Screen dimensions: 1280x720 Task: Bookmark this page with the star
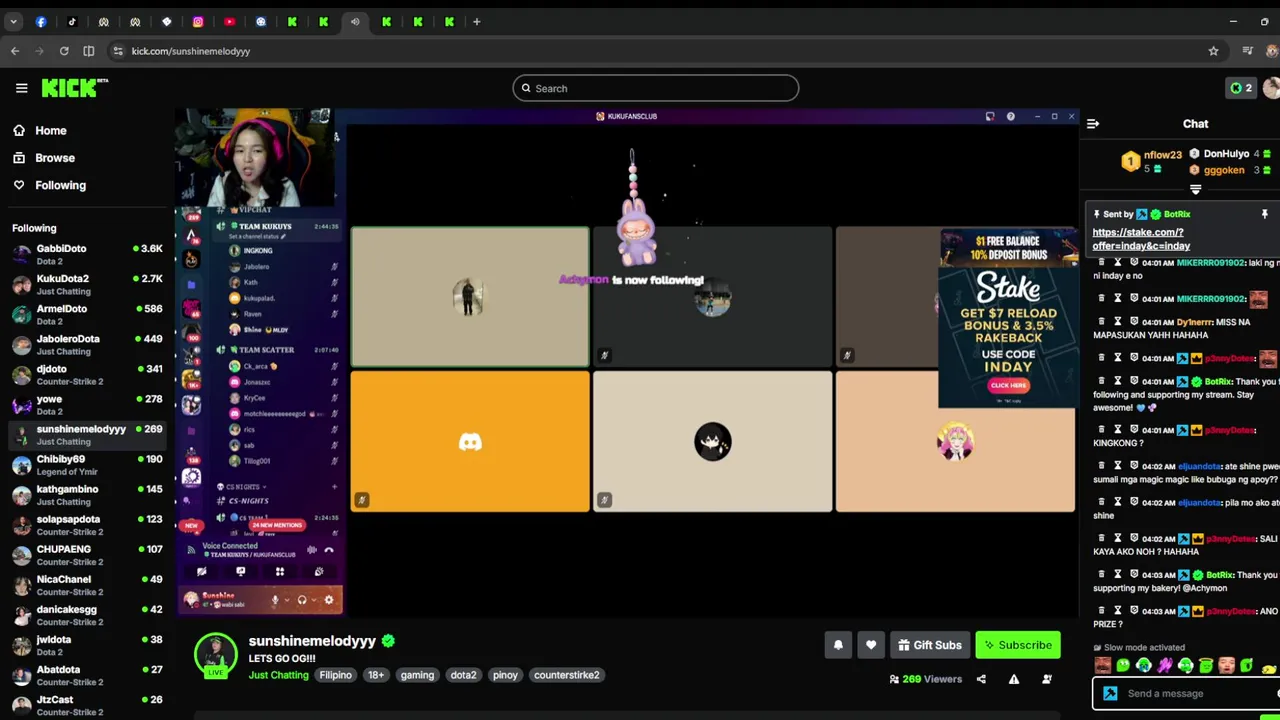(x=1213, y=51)
